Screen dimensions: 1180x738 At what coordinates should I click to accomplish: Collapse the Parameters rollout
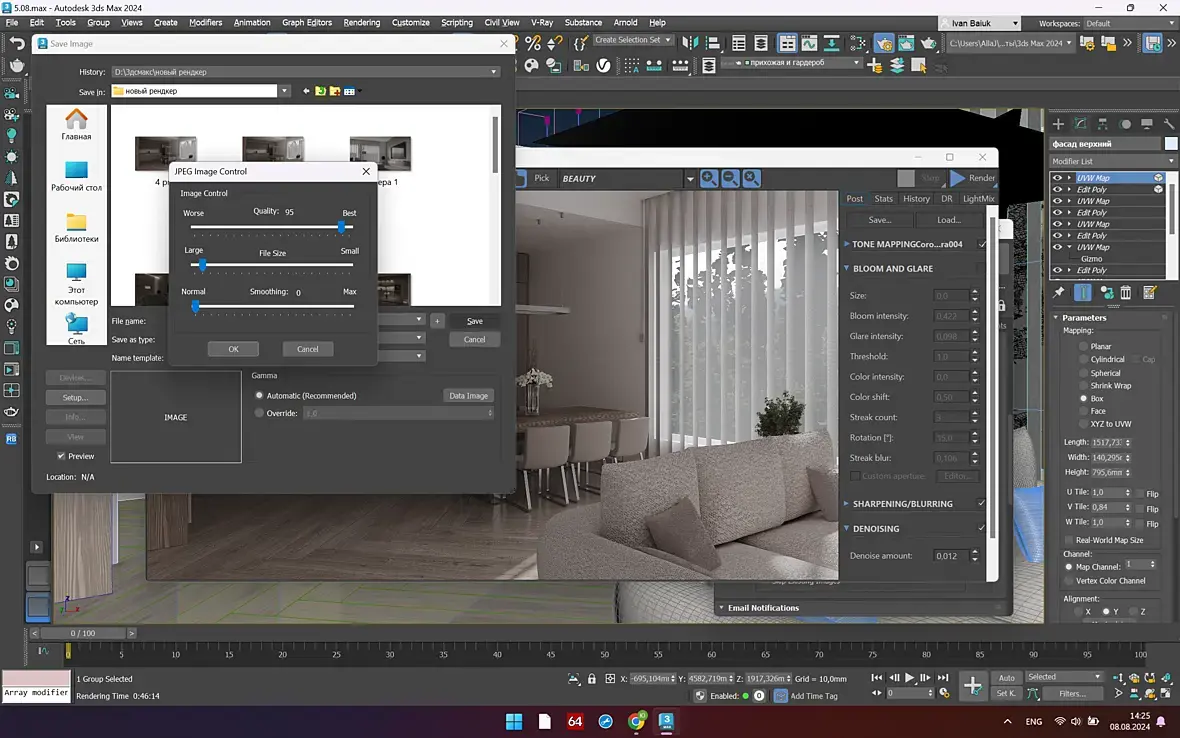pyautogui.click(x=1056, y=317)
